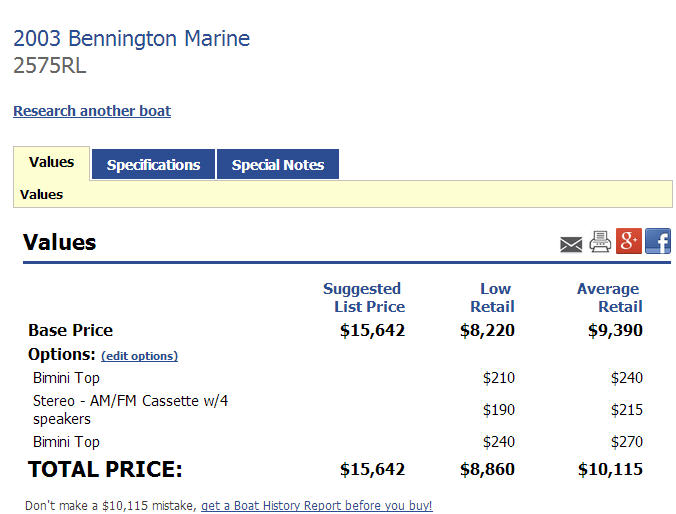The height and width of the screenshot is (514, 676).
Task: Click the Average Retail column header
Action: pos(609,297)
